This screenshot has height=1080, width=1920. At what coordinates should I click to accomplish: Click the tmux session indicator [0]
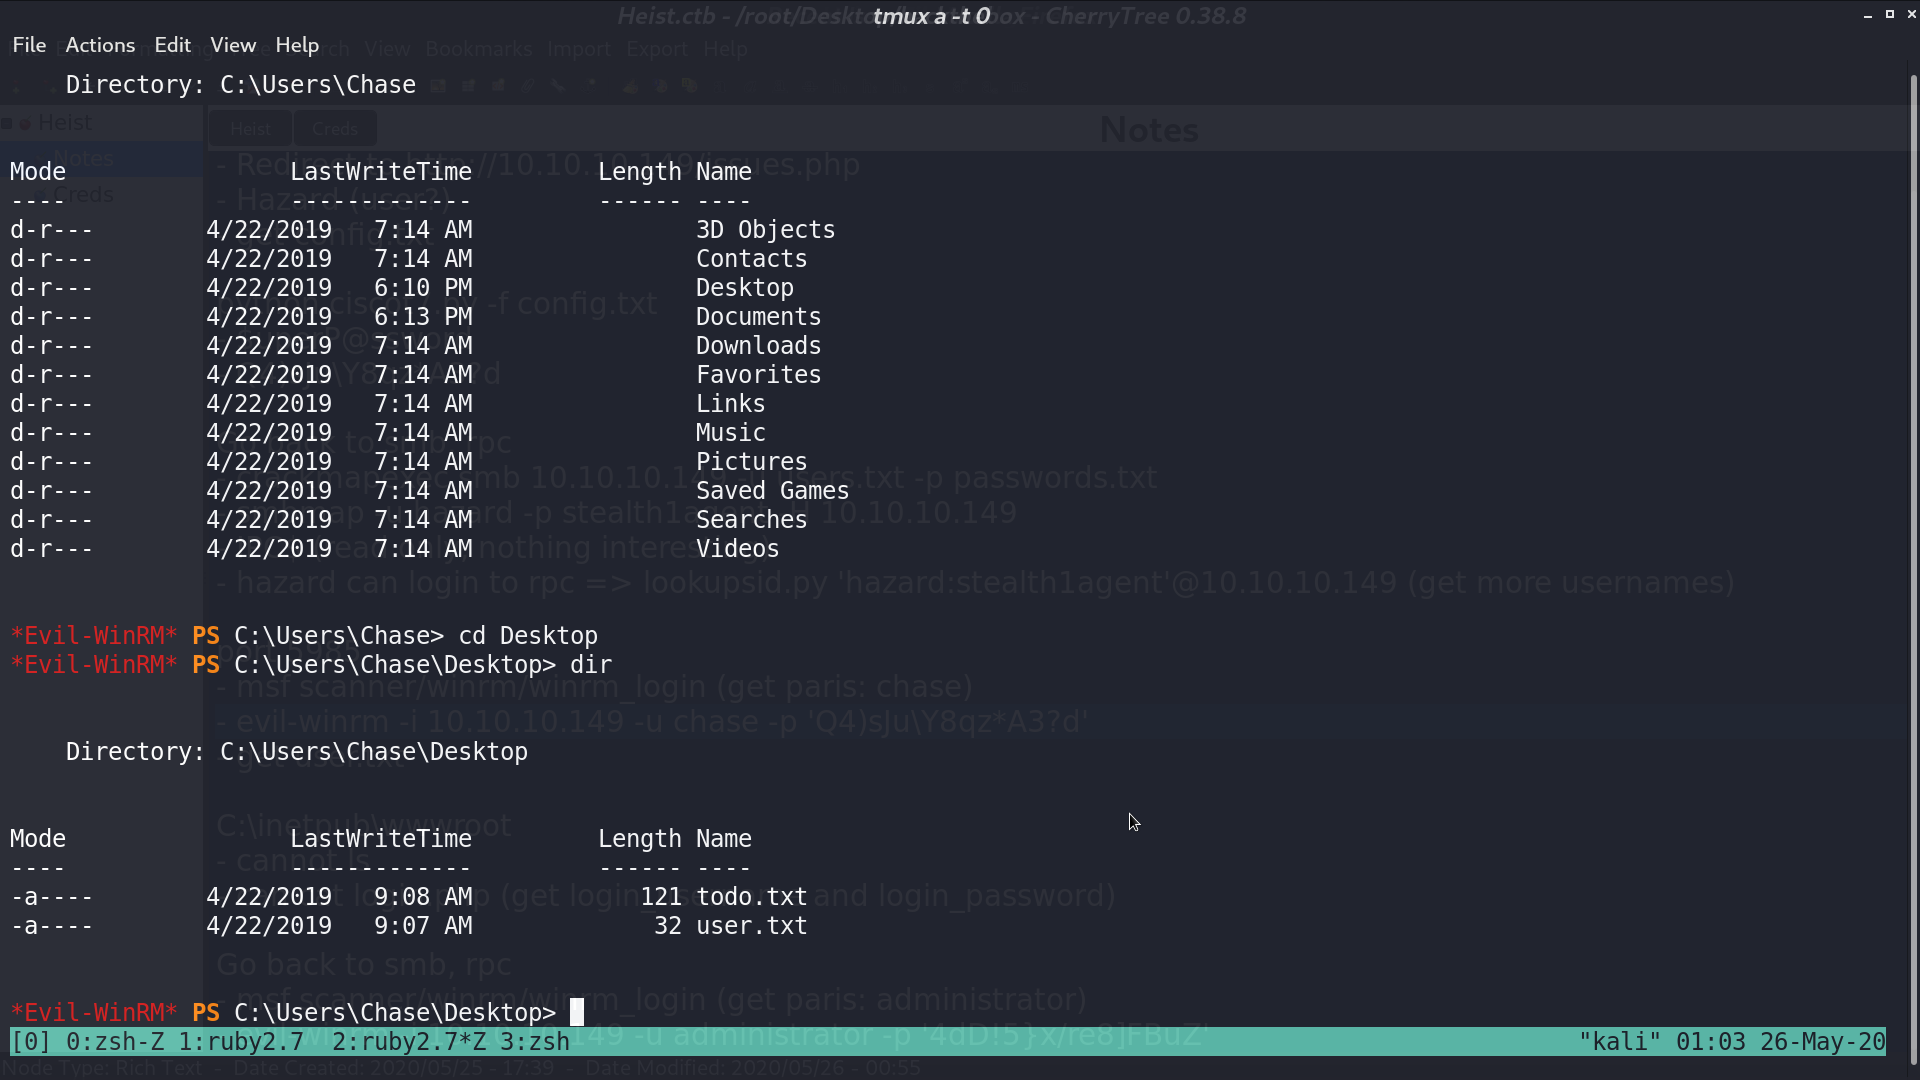31,1042
